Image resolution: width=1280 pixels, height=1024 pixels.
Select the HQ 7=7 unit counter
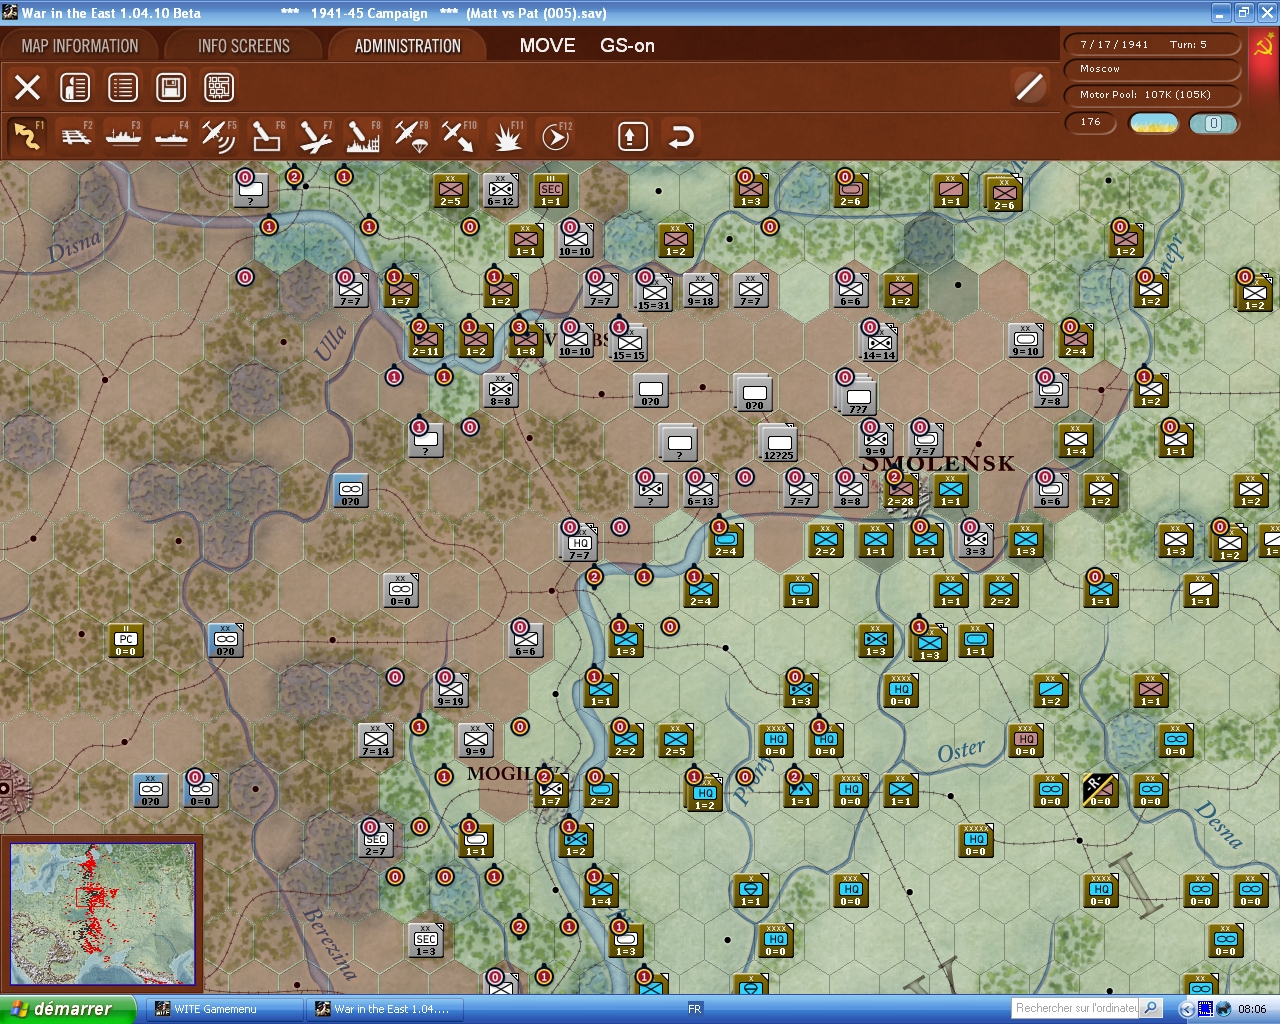(580, 543)
